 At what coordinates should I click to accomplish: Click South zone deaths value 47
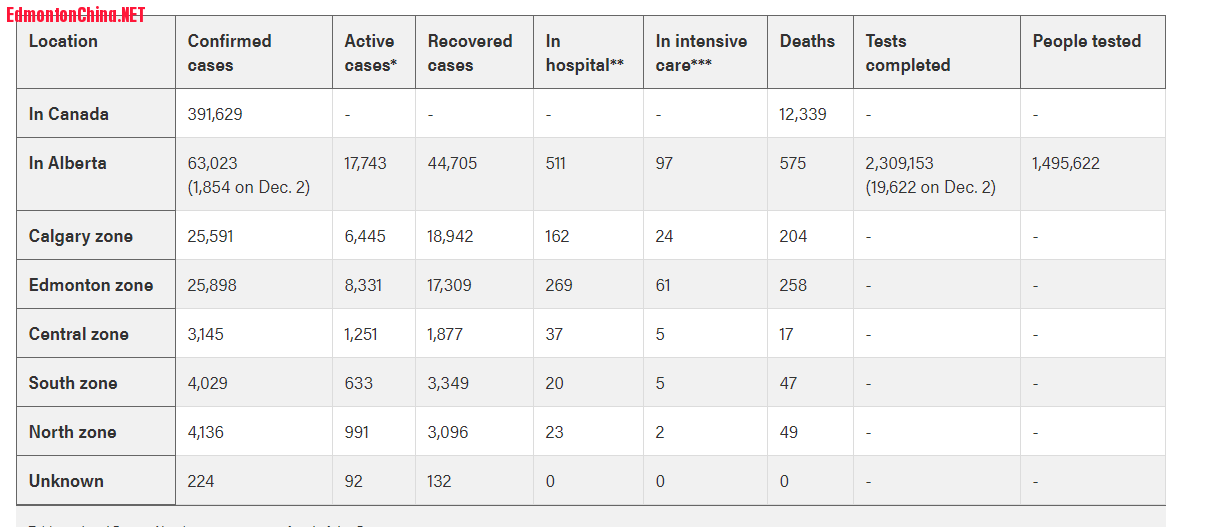[789, 383]
